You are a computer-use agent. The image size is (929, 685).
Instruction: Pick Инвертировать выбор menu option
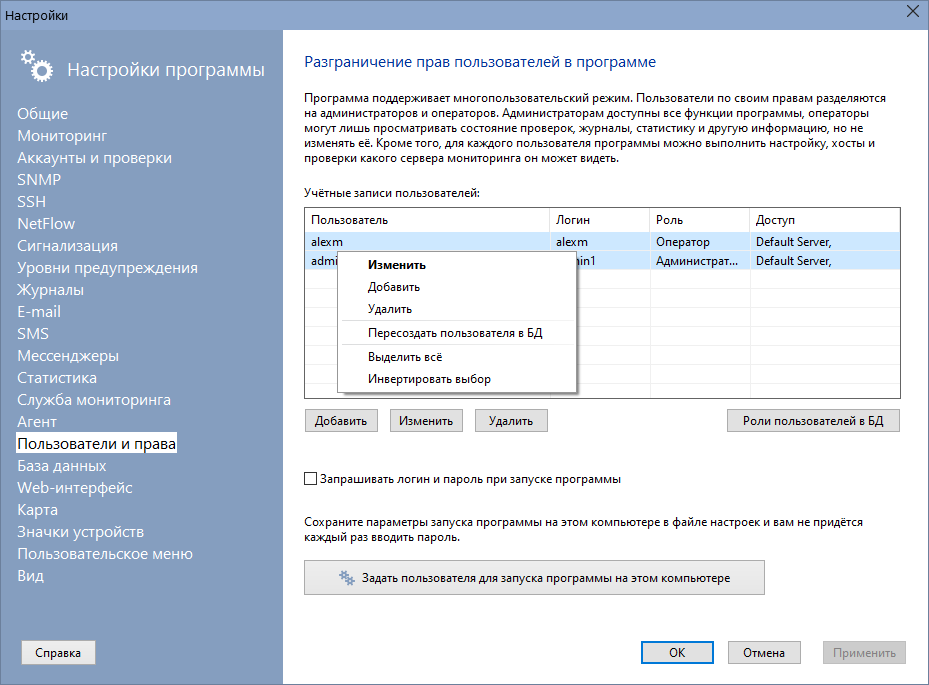tap(428, 379)
